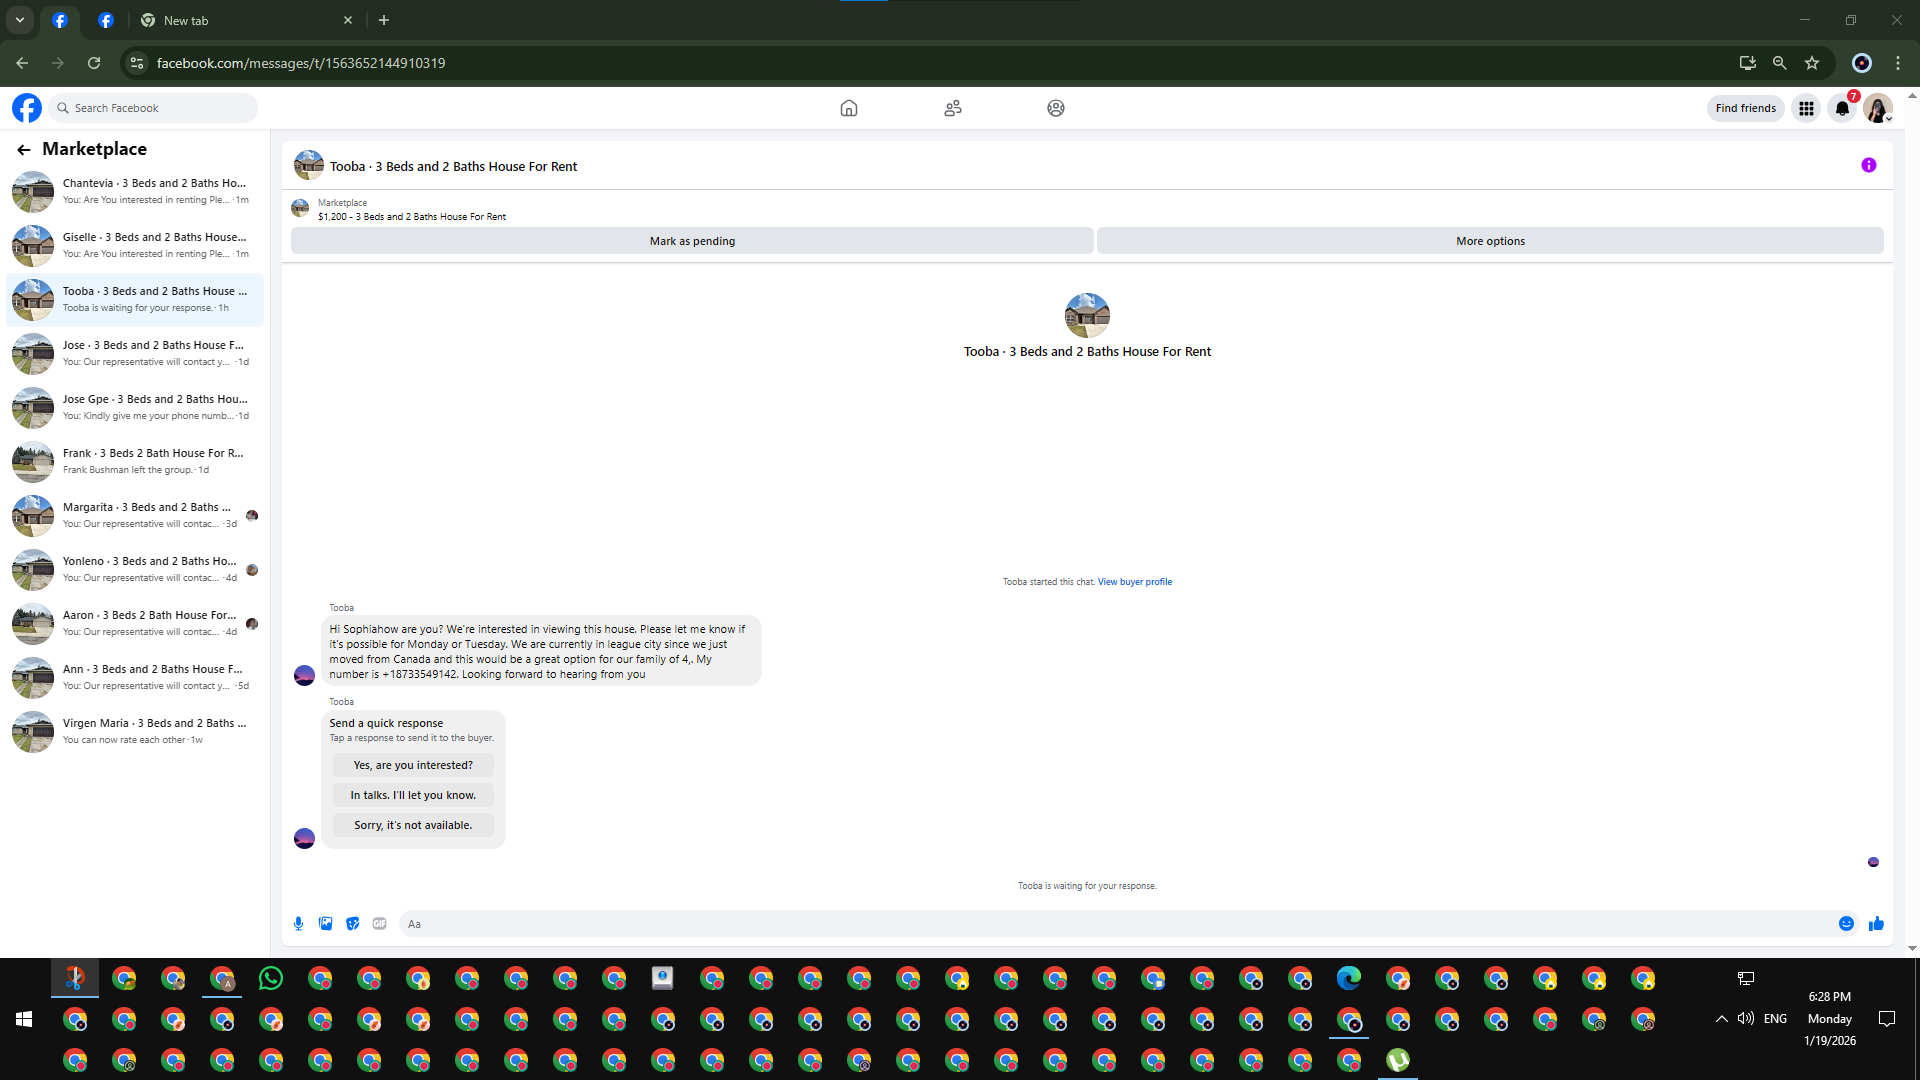Image resolution: width=1920 pixels, height=1080 pixels.
Task: Open the sticker picker icon
Action: pos(352,924)
